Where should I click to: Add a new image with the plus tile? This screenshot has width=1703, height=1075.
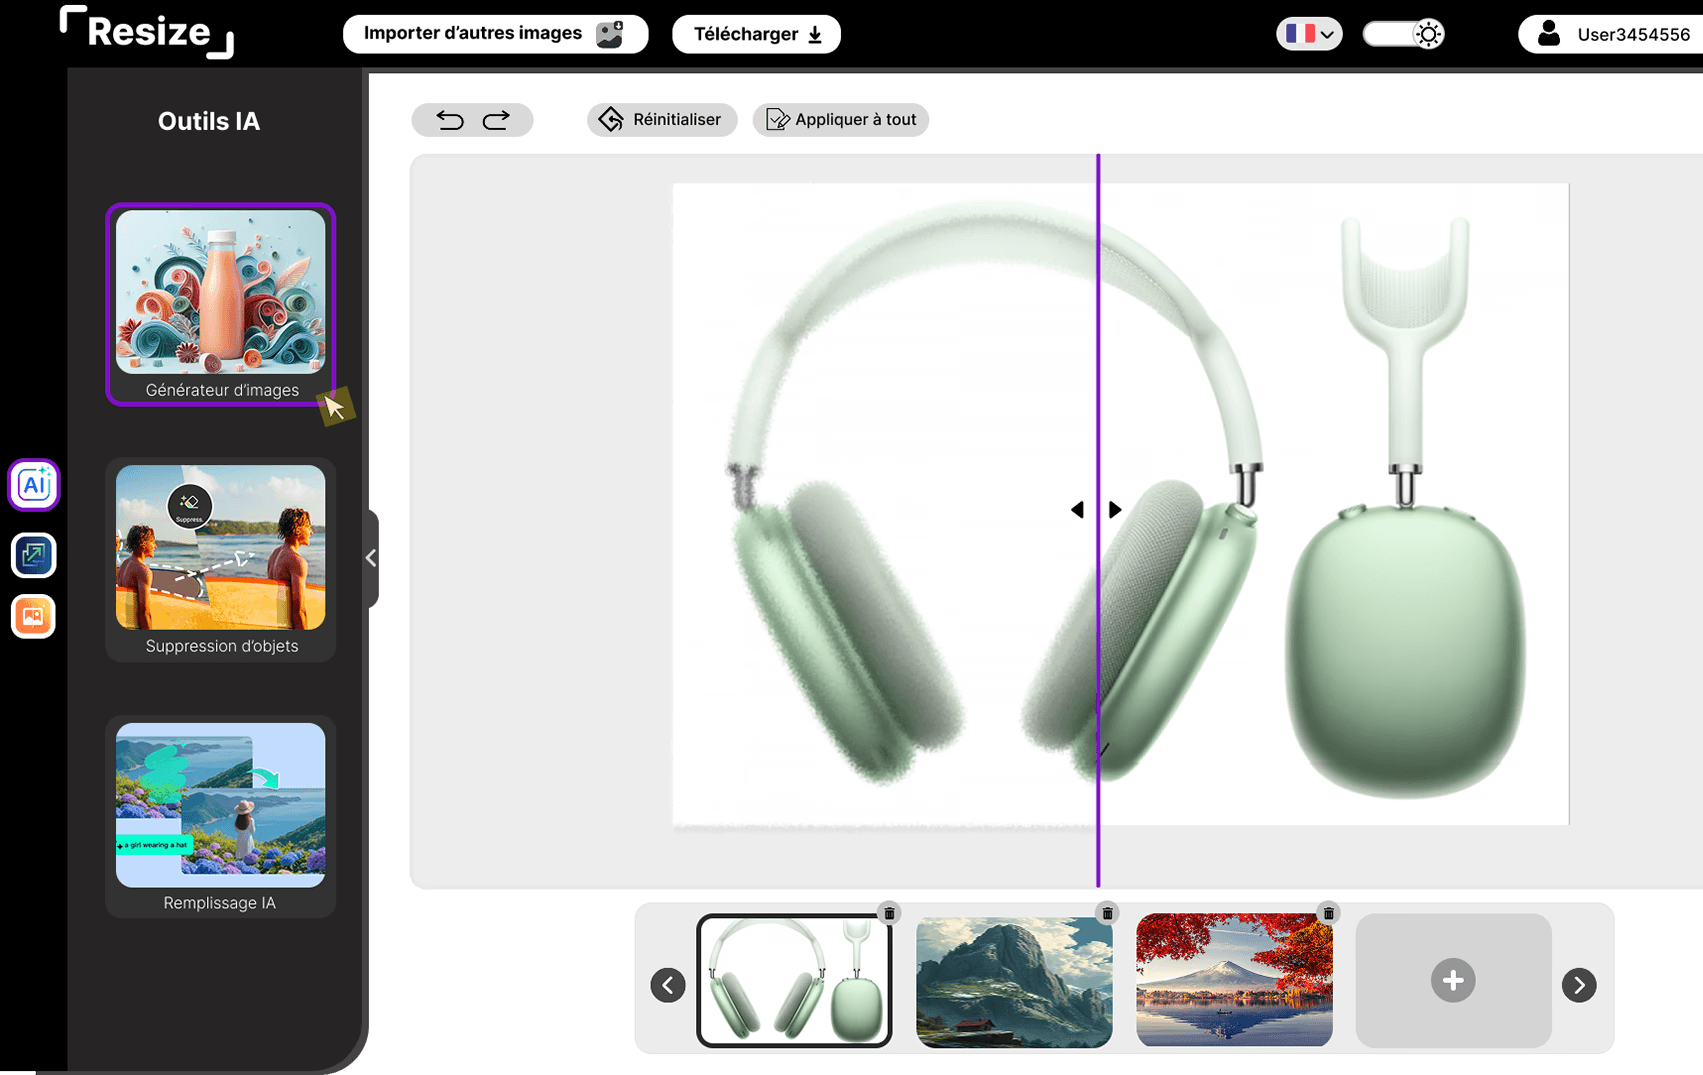[x=1452, y=980]
